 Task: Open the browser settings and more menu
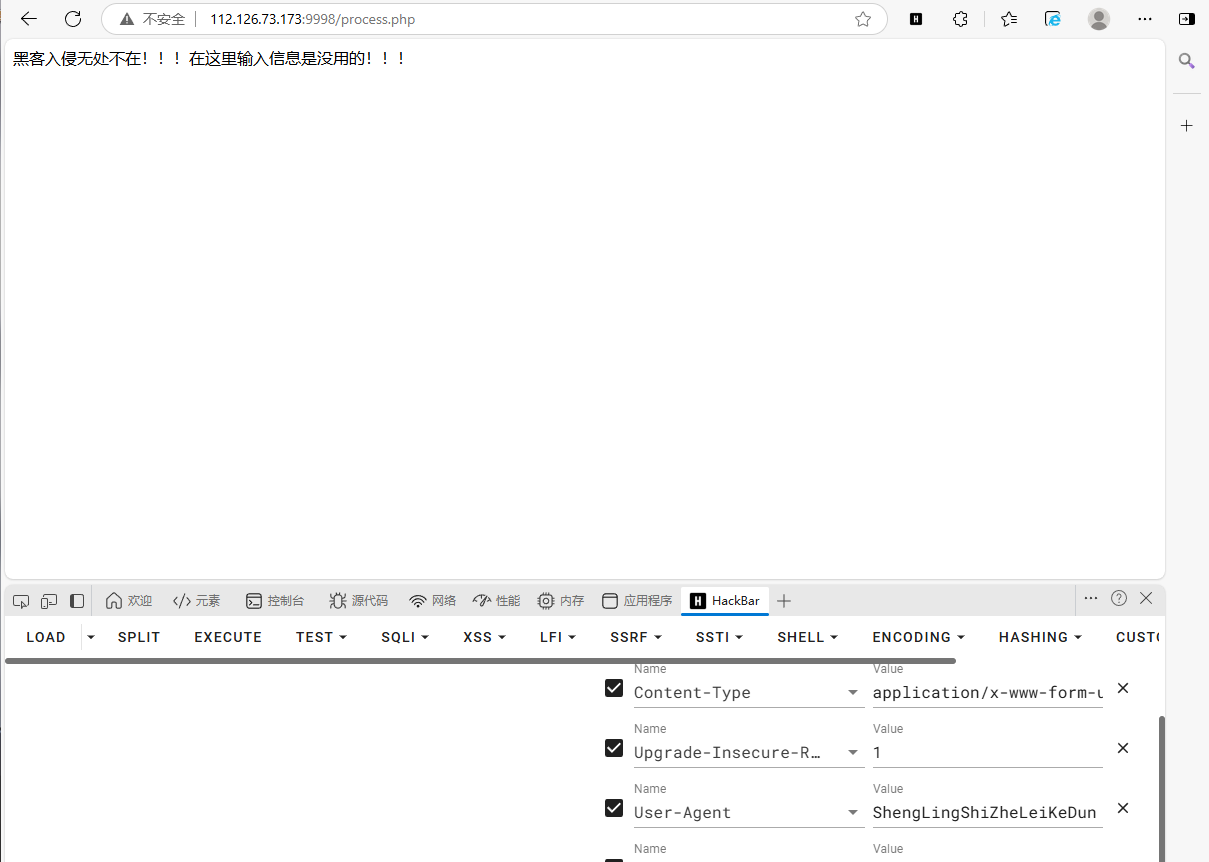pos(1145,19)
